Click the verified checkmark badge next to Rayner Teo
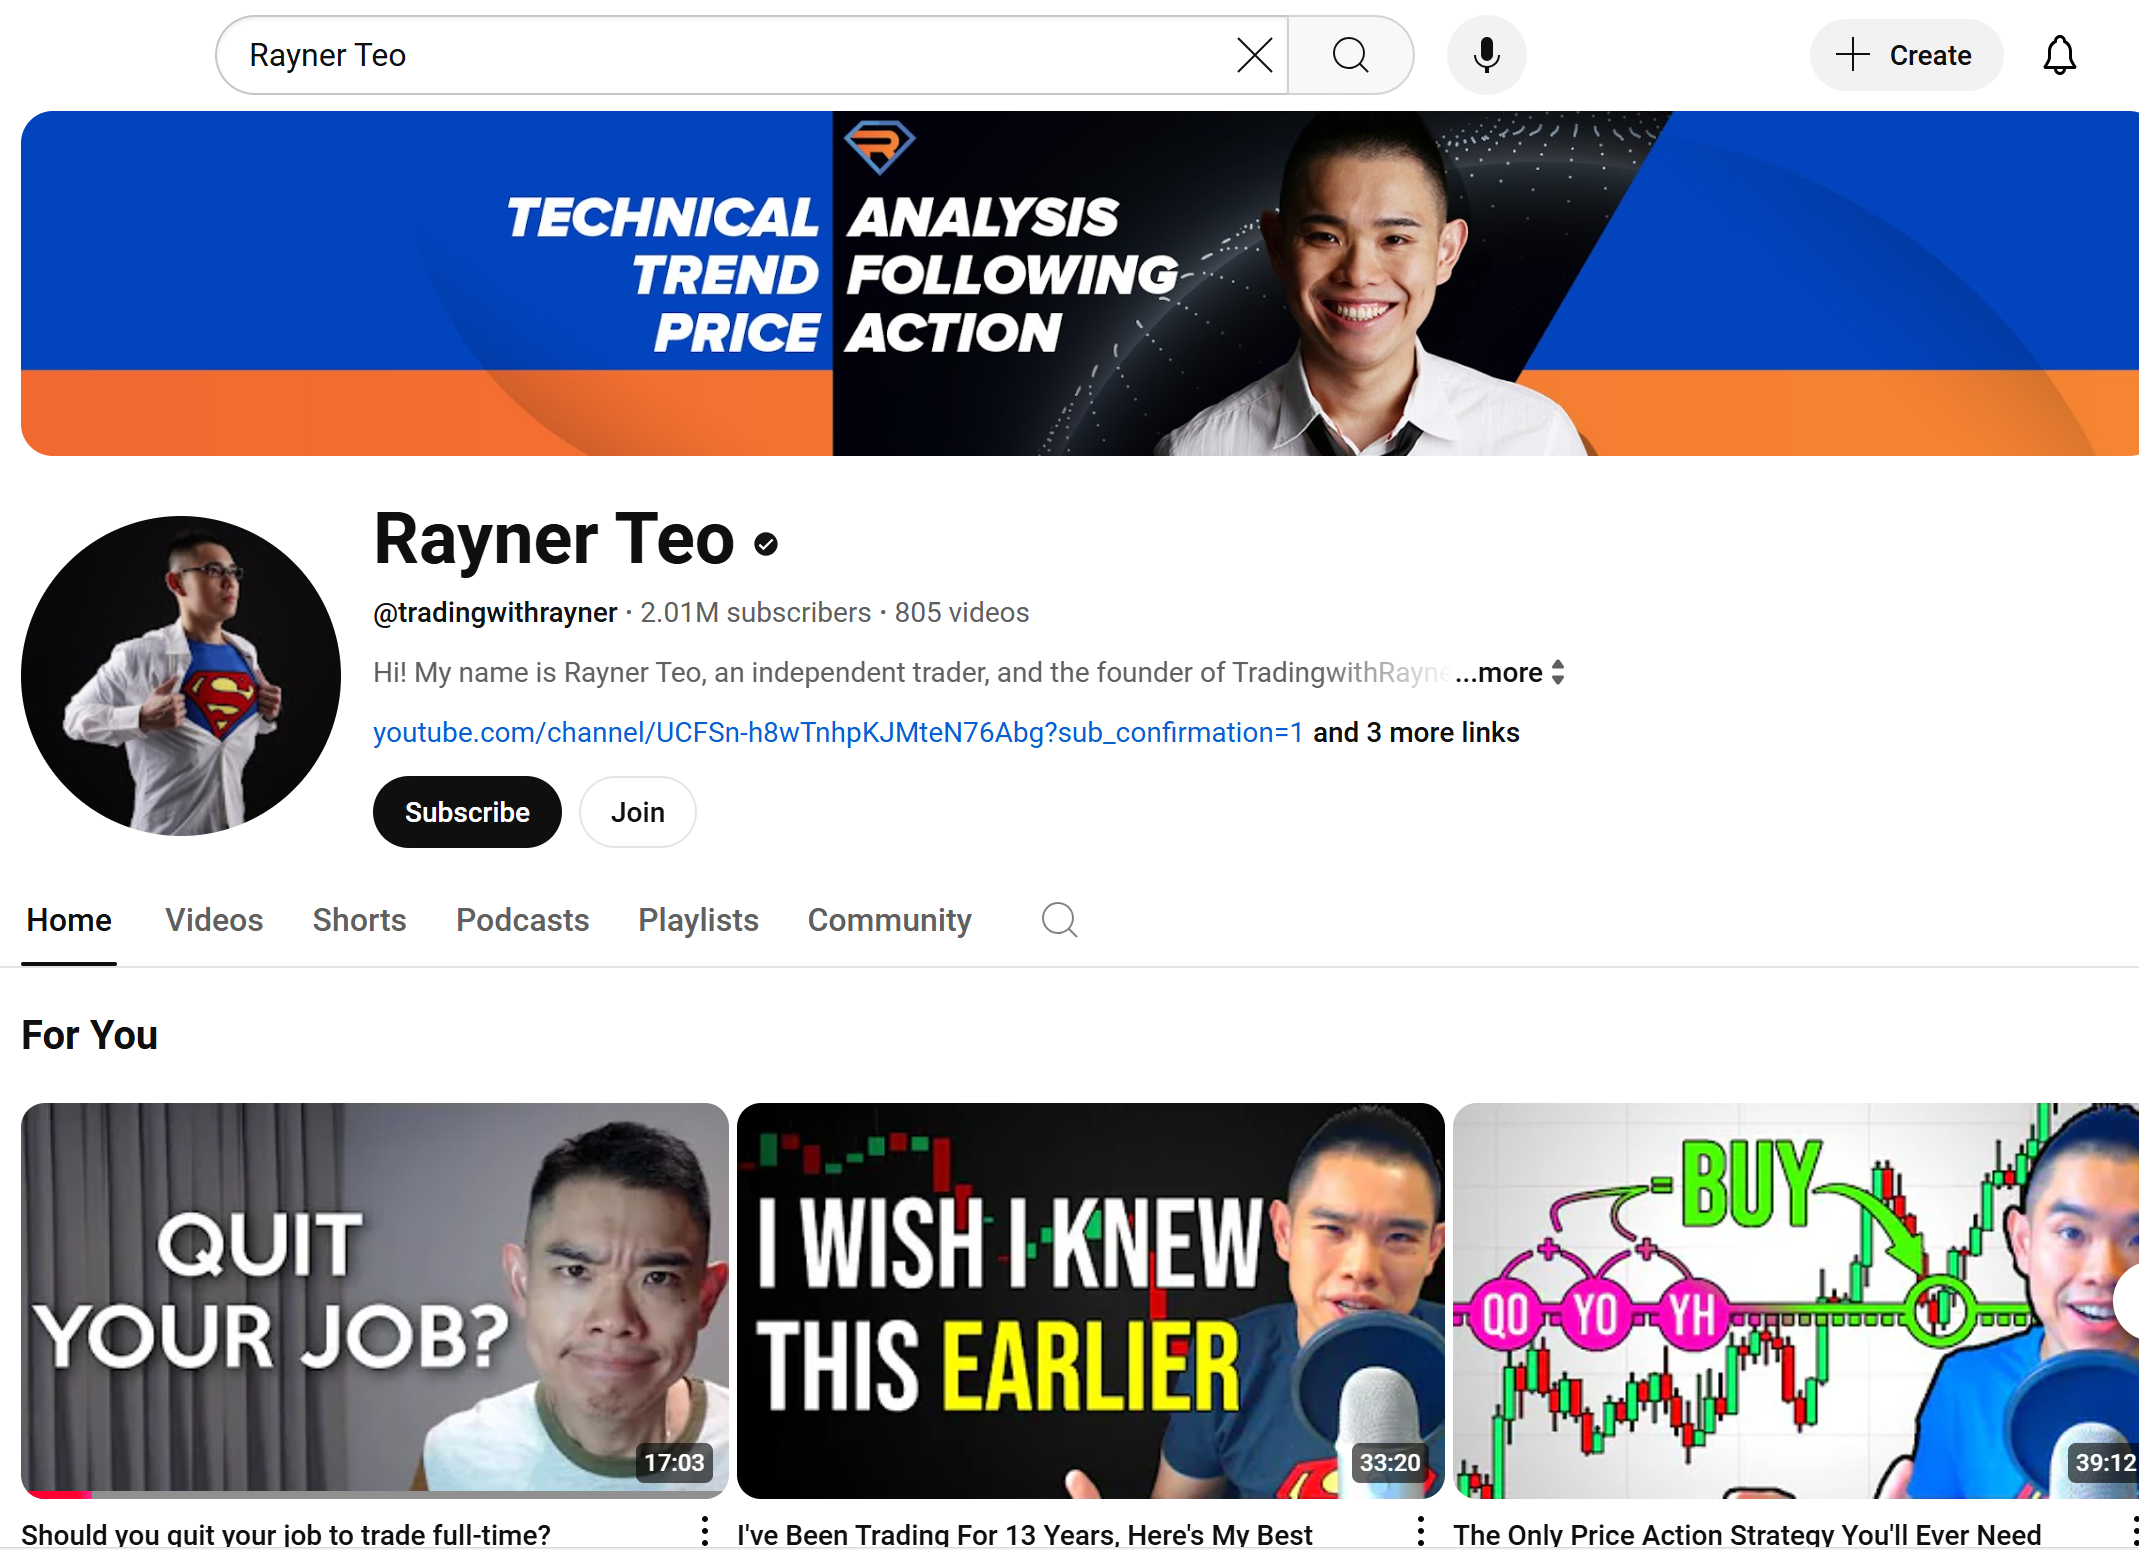This screenshot has width=2139, height=1550. pos(766,544)
